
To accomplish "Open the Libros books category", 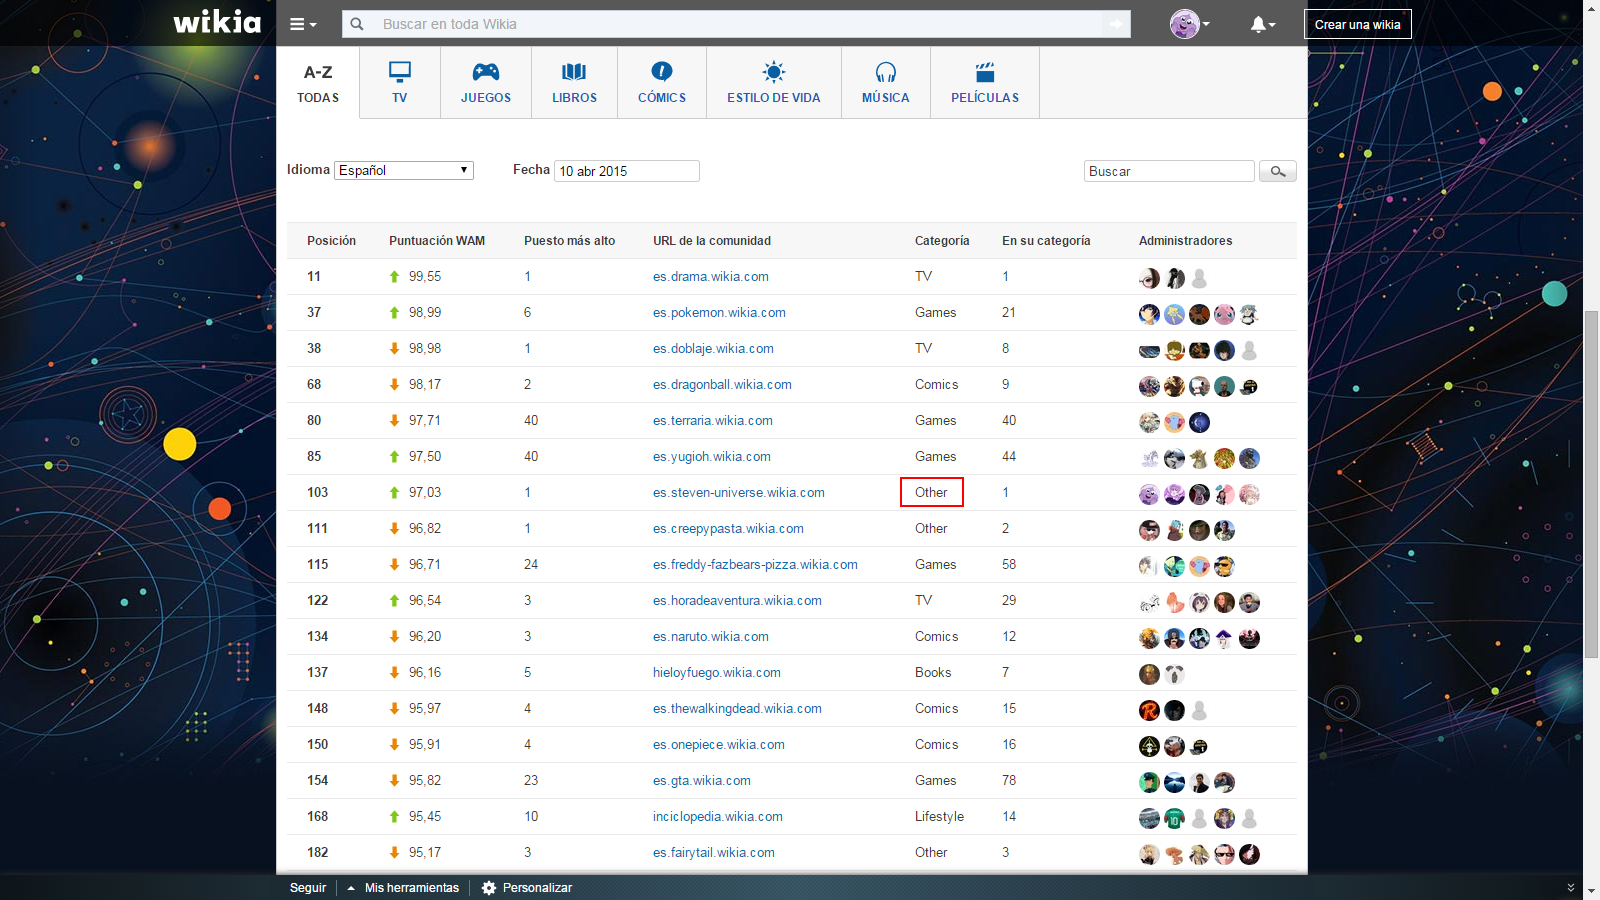I will 574,82.
